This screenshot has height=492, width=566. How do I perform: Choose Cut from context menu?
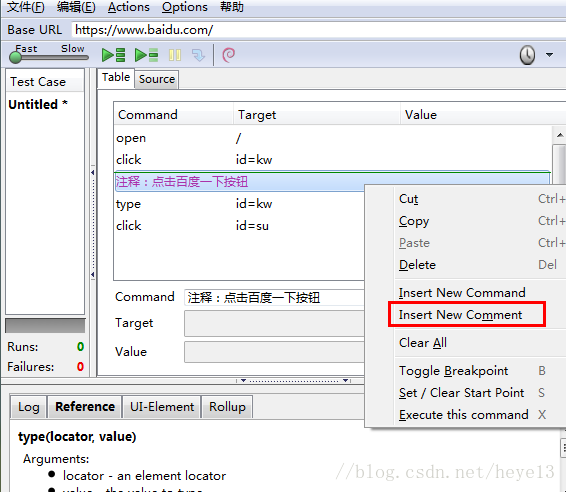click(x=480, y=199)
